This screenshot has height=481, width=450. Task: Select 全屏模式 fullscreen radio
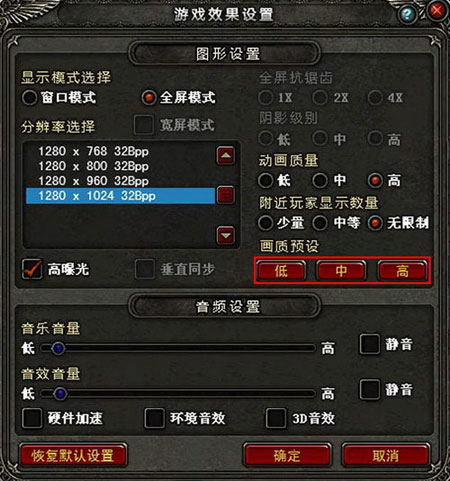(x=149, y=98)
